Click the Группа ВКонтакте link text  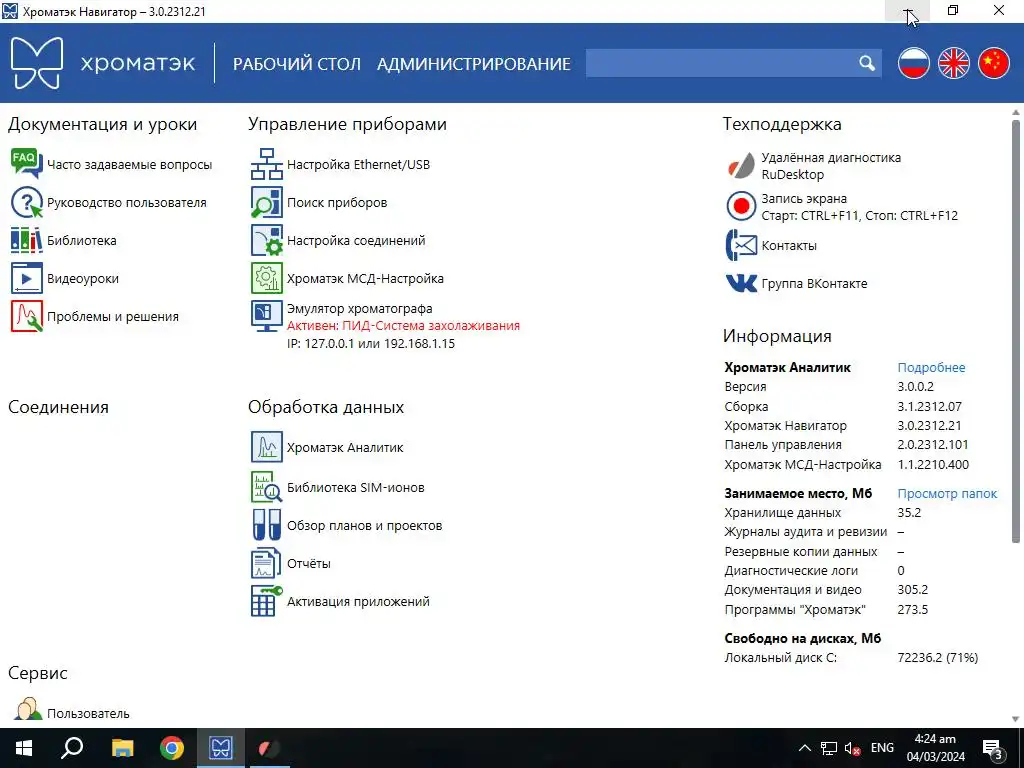814,283
